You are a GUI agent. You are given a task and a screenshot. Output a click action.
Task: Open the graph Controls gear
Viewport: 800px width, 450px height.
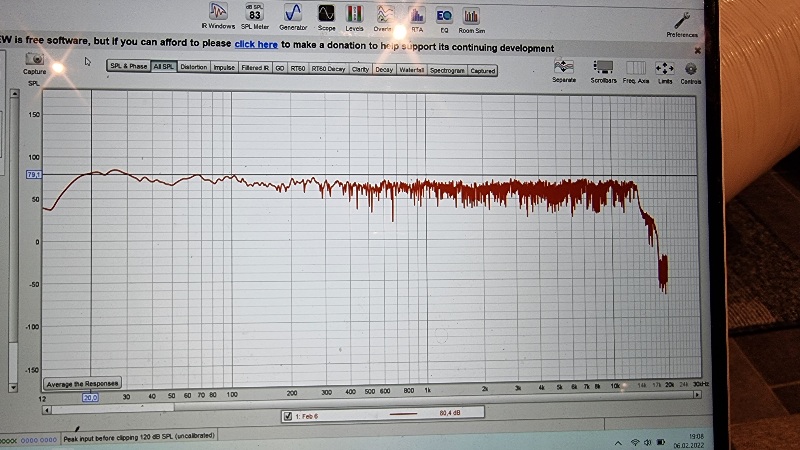tap(691, 68)
